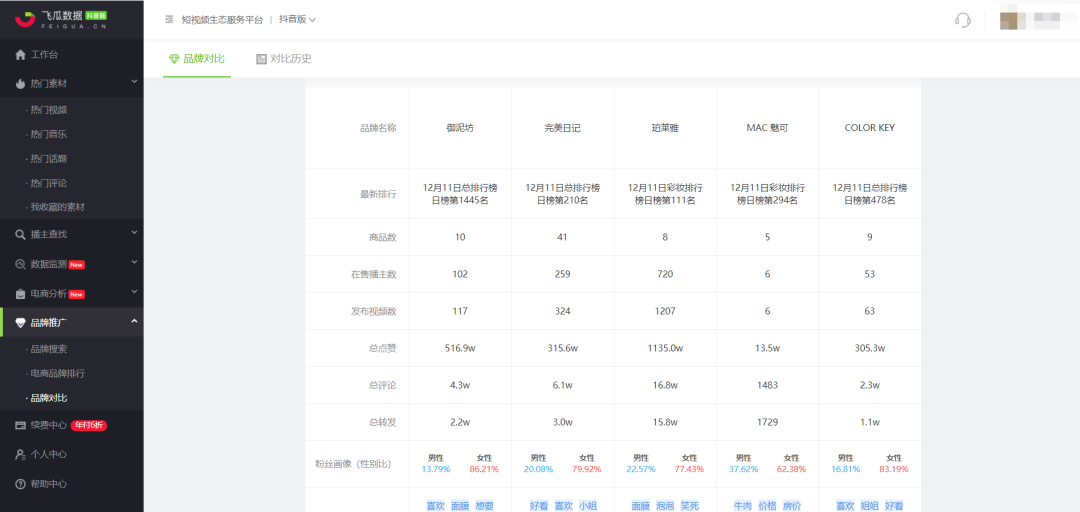Click ranking text 日榜第111名
The image size is (1080, 512).
(x=665, y=201)
